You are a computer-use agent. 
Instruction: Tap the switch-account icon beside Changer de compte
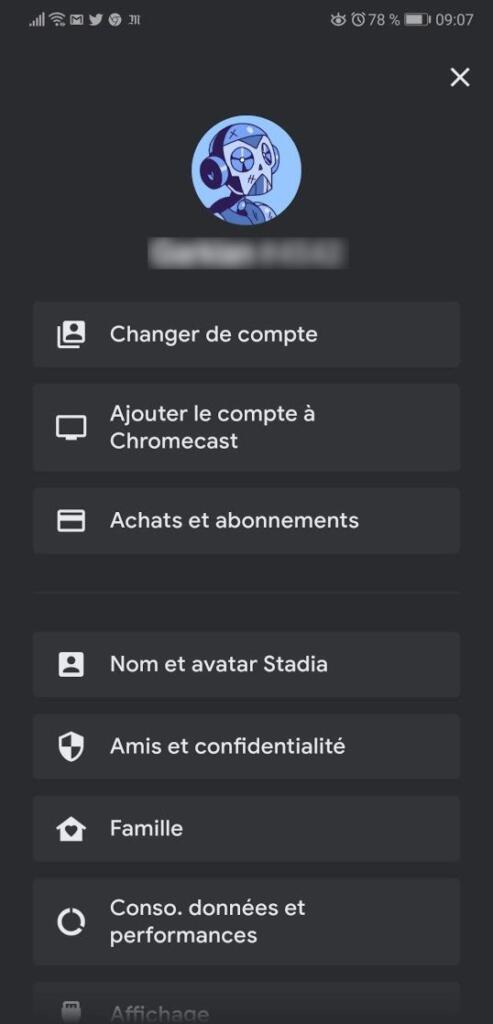pos(71,334)
